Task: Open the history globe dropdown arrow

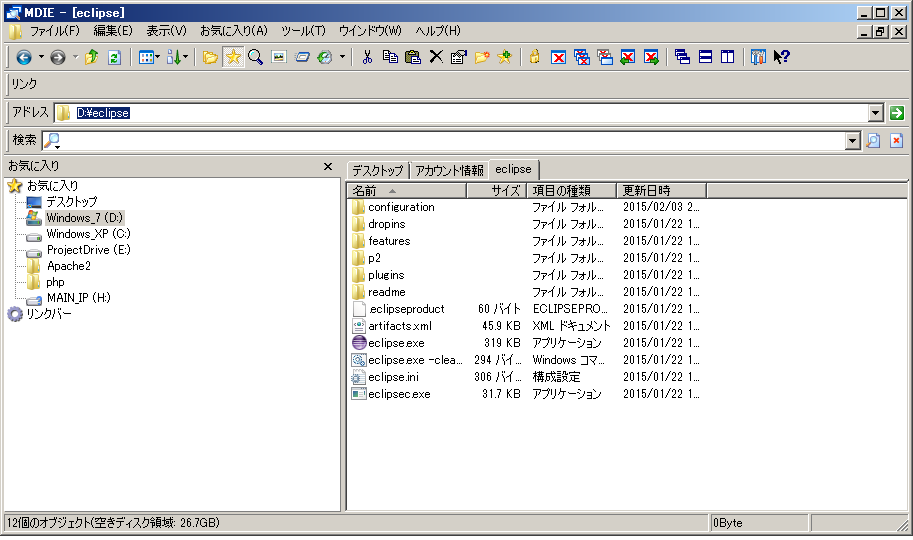Action: coord(342,57)
